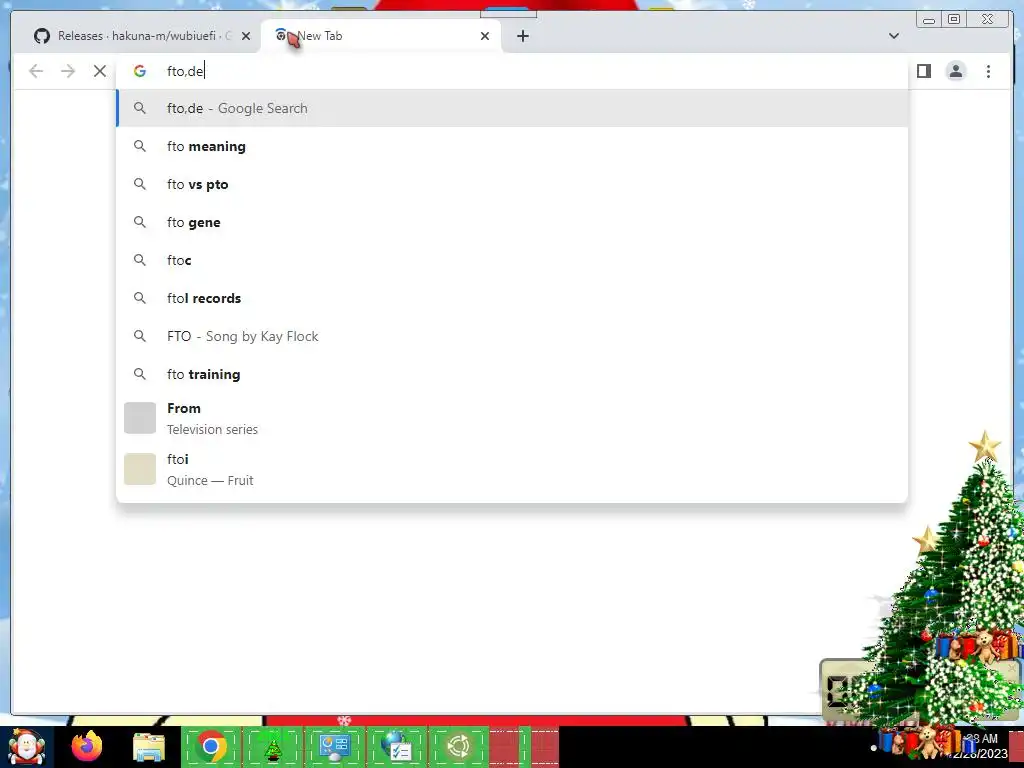Choose the 'fto vs pto' suggestion
1024x768 pixels.
pyautogui.click(x=513, y=184)
